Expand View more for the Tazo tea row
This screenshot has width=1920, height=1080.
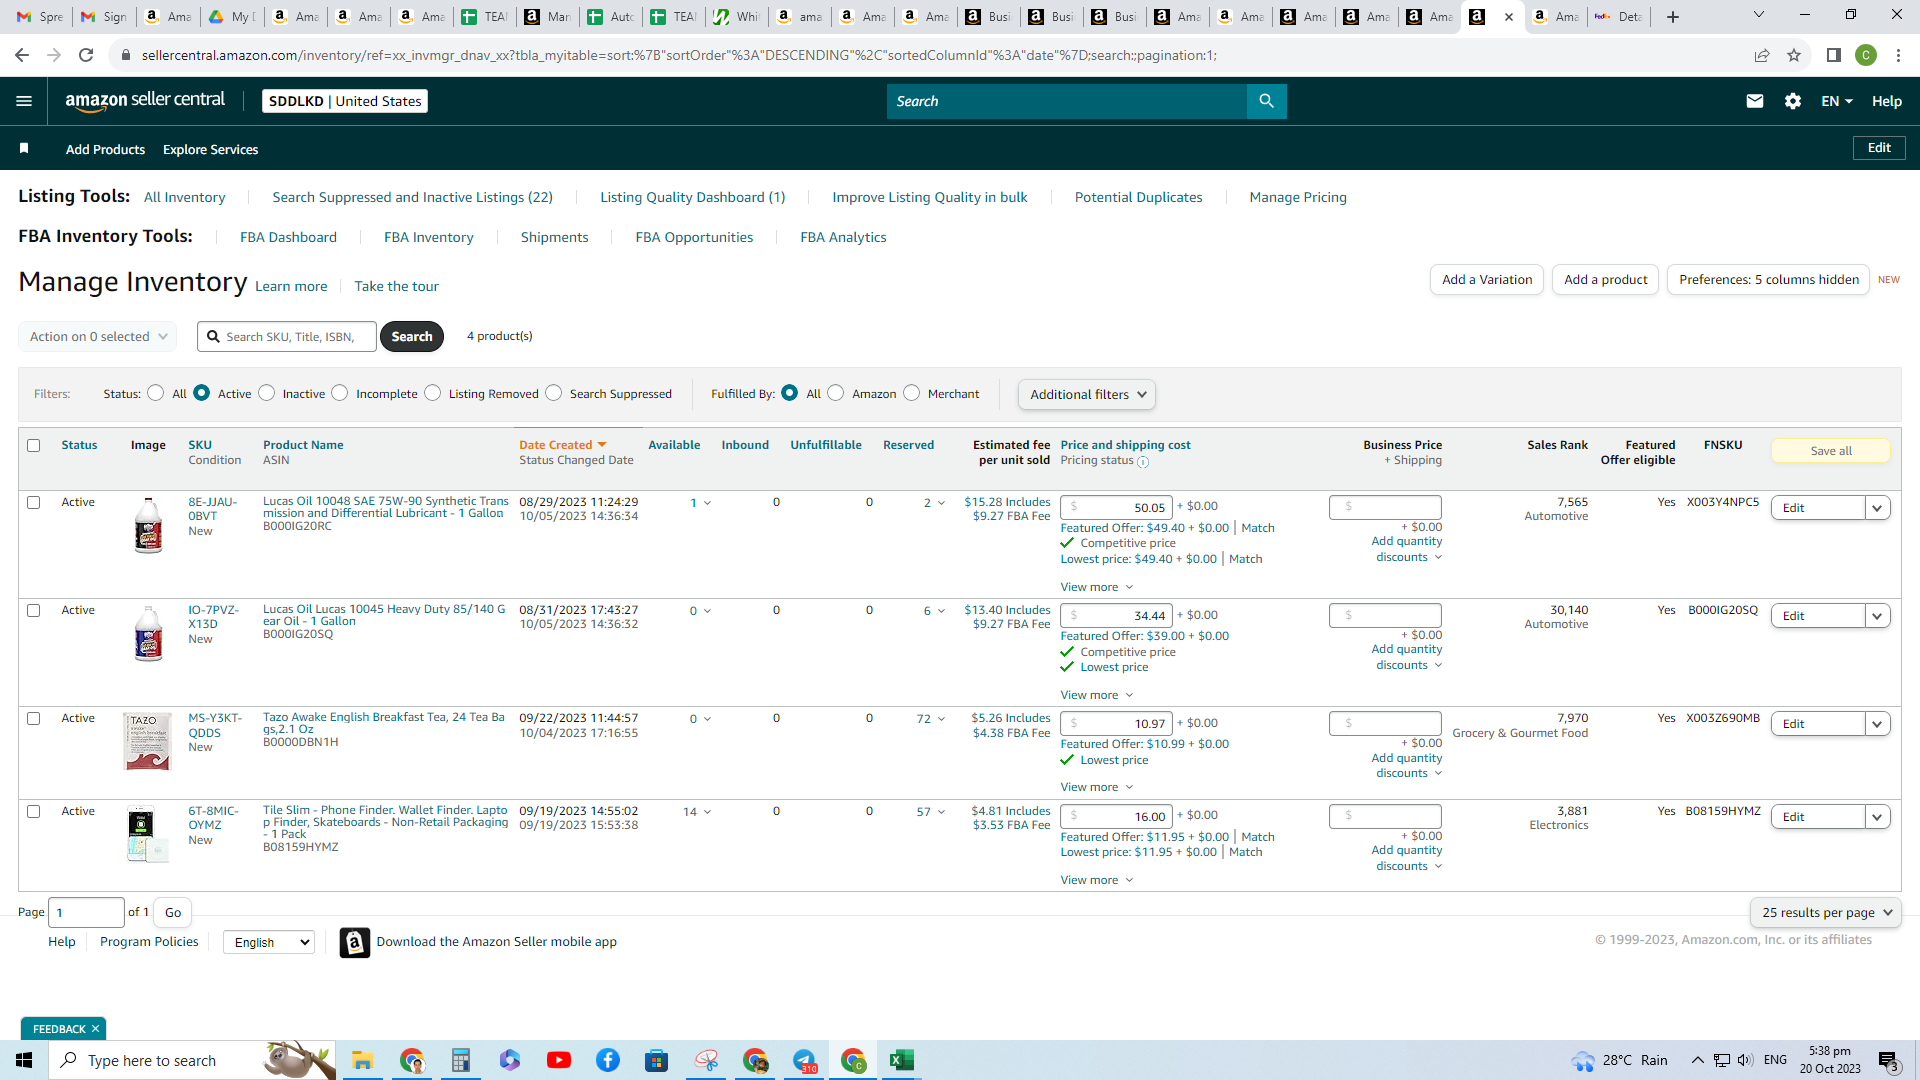coord(1097,787)
